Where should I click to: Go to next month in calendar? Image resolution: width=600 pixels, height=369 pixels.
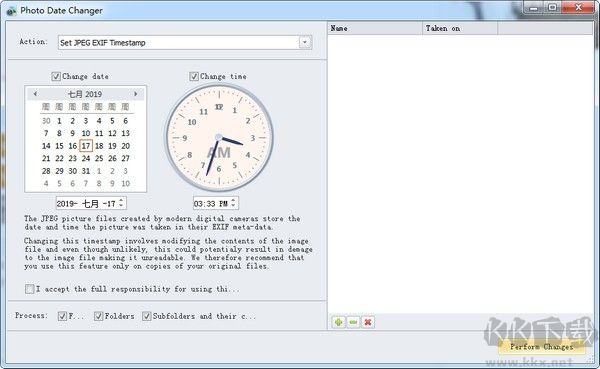[x=135, y=94]
